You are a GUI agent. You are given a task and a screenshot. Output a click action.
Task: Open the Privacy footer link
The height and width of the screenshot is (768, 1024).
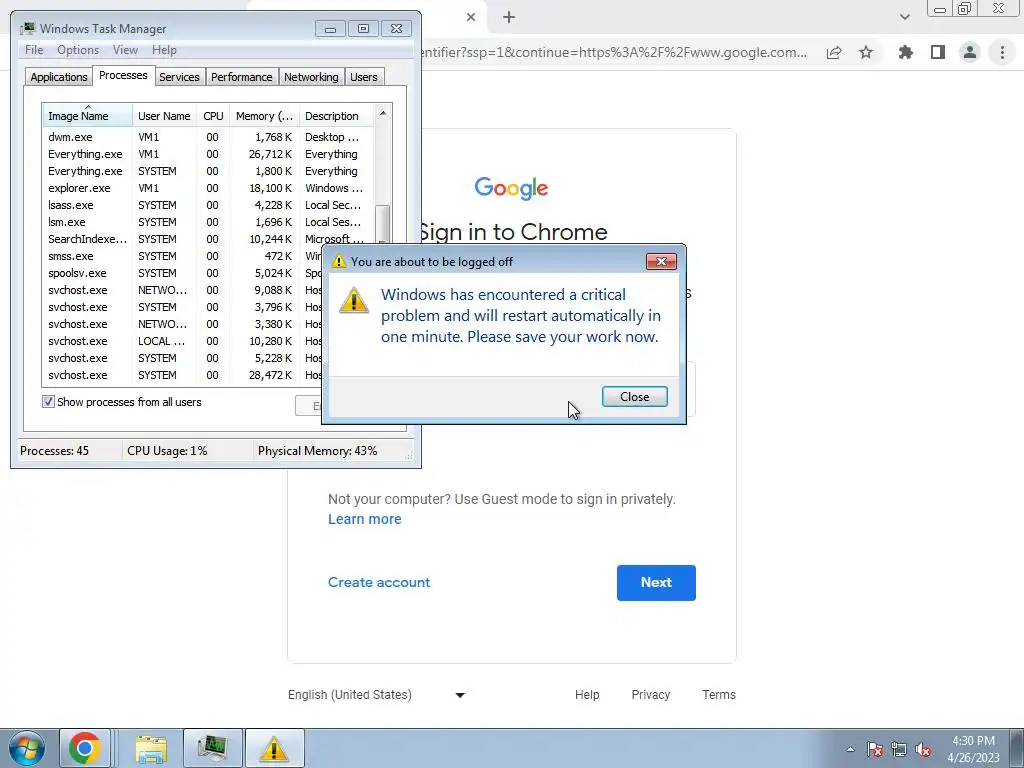pyautogui.click(x=650, y=694)
